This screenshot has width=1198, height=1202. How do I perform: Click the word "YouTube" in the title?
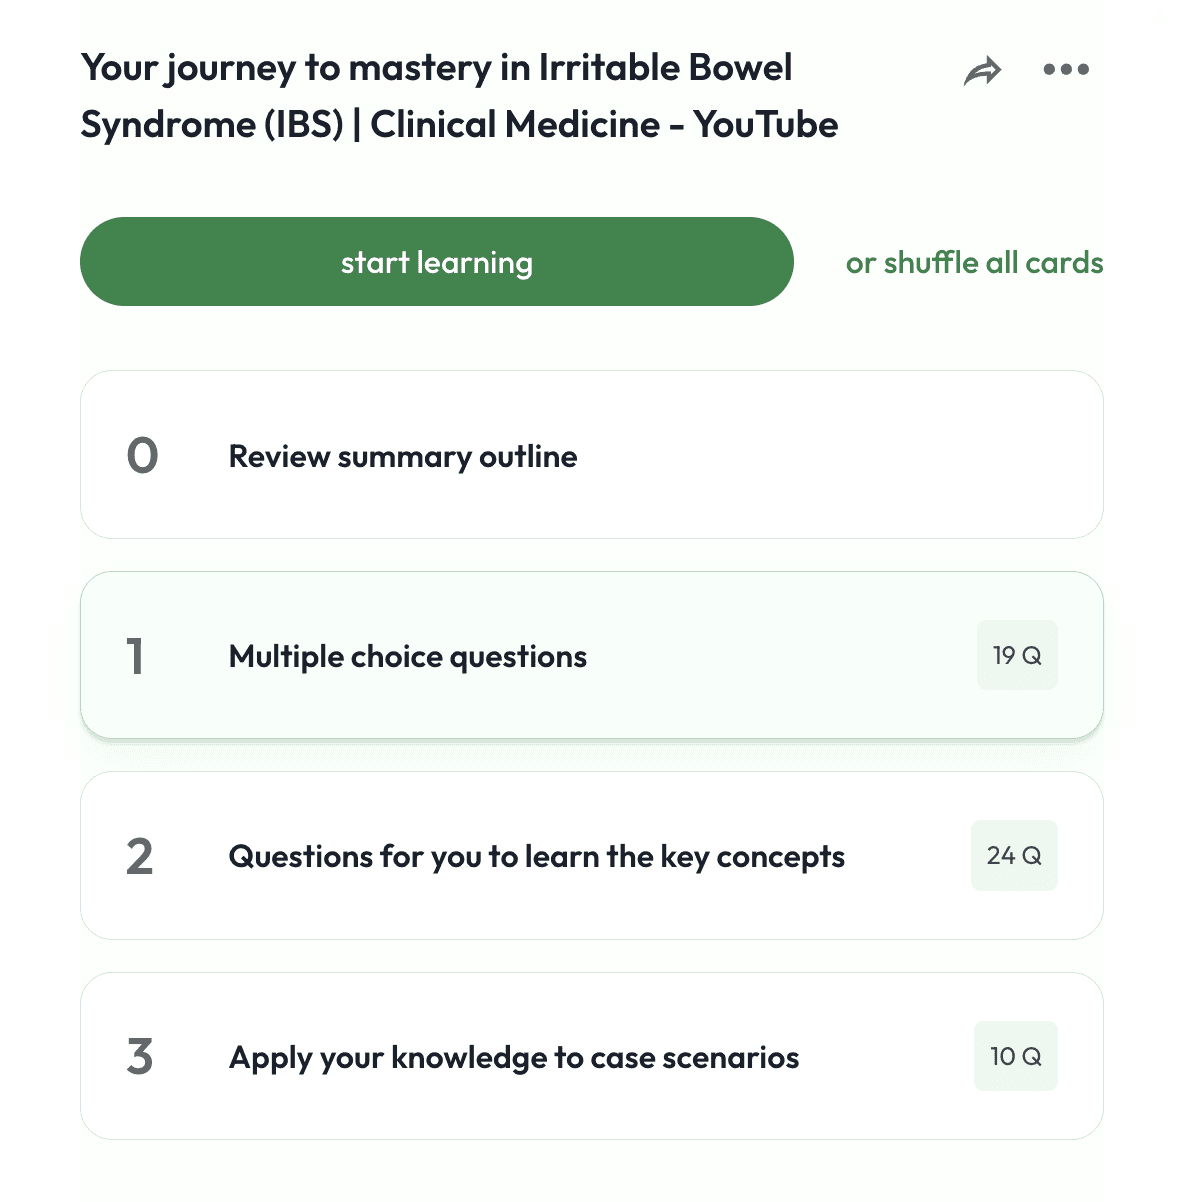click(x=766, y=125)
